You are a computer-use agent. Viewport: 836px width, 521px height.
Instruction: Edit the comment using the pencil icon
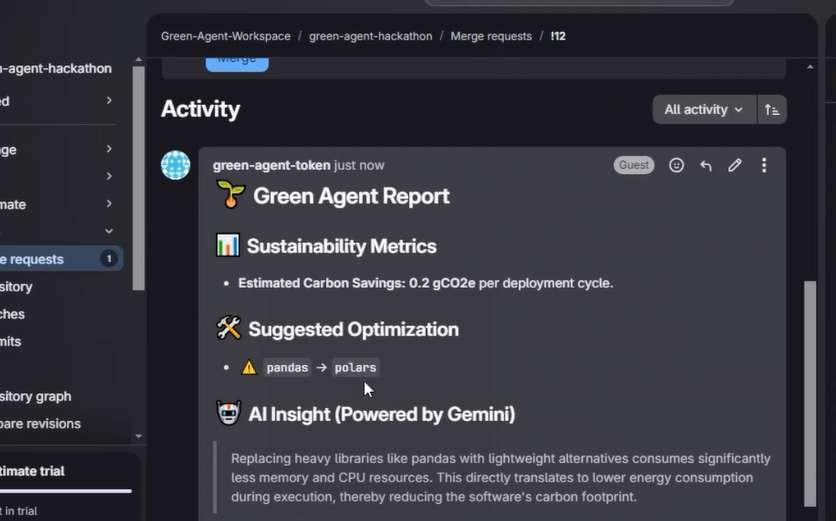pyautogui.click(x=735, y=165)
